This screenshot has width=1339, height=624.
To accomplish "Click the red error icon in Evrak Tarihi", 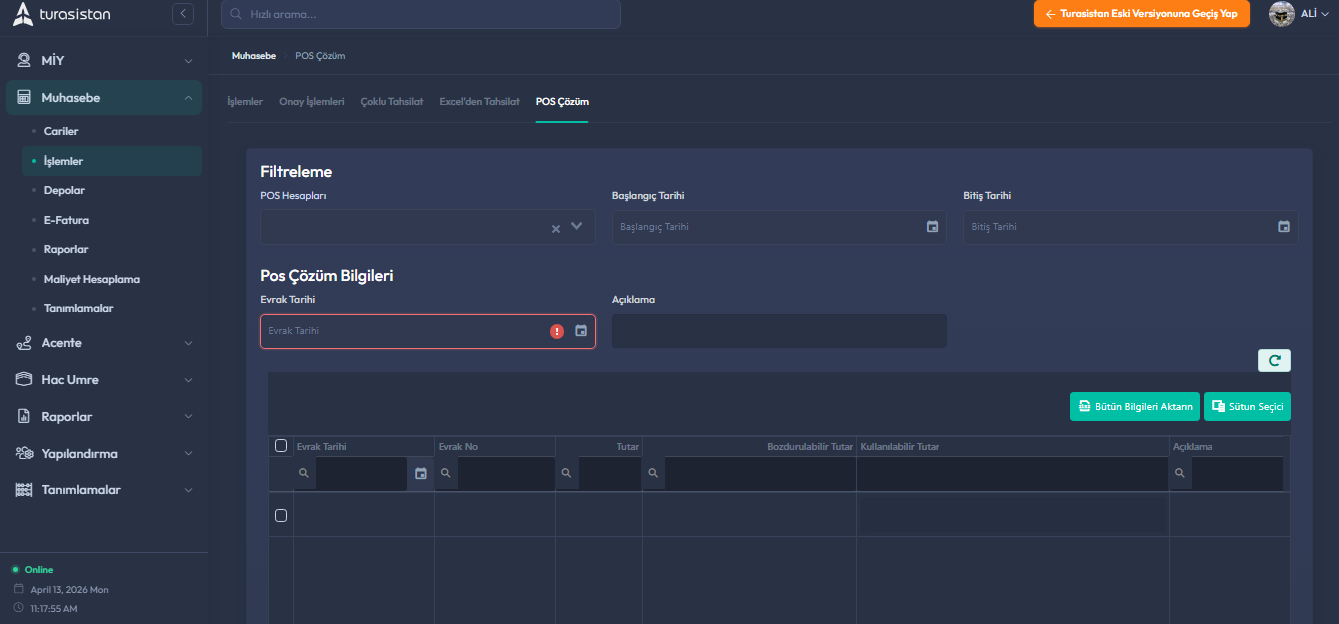I will tap(557, 331).
